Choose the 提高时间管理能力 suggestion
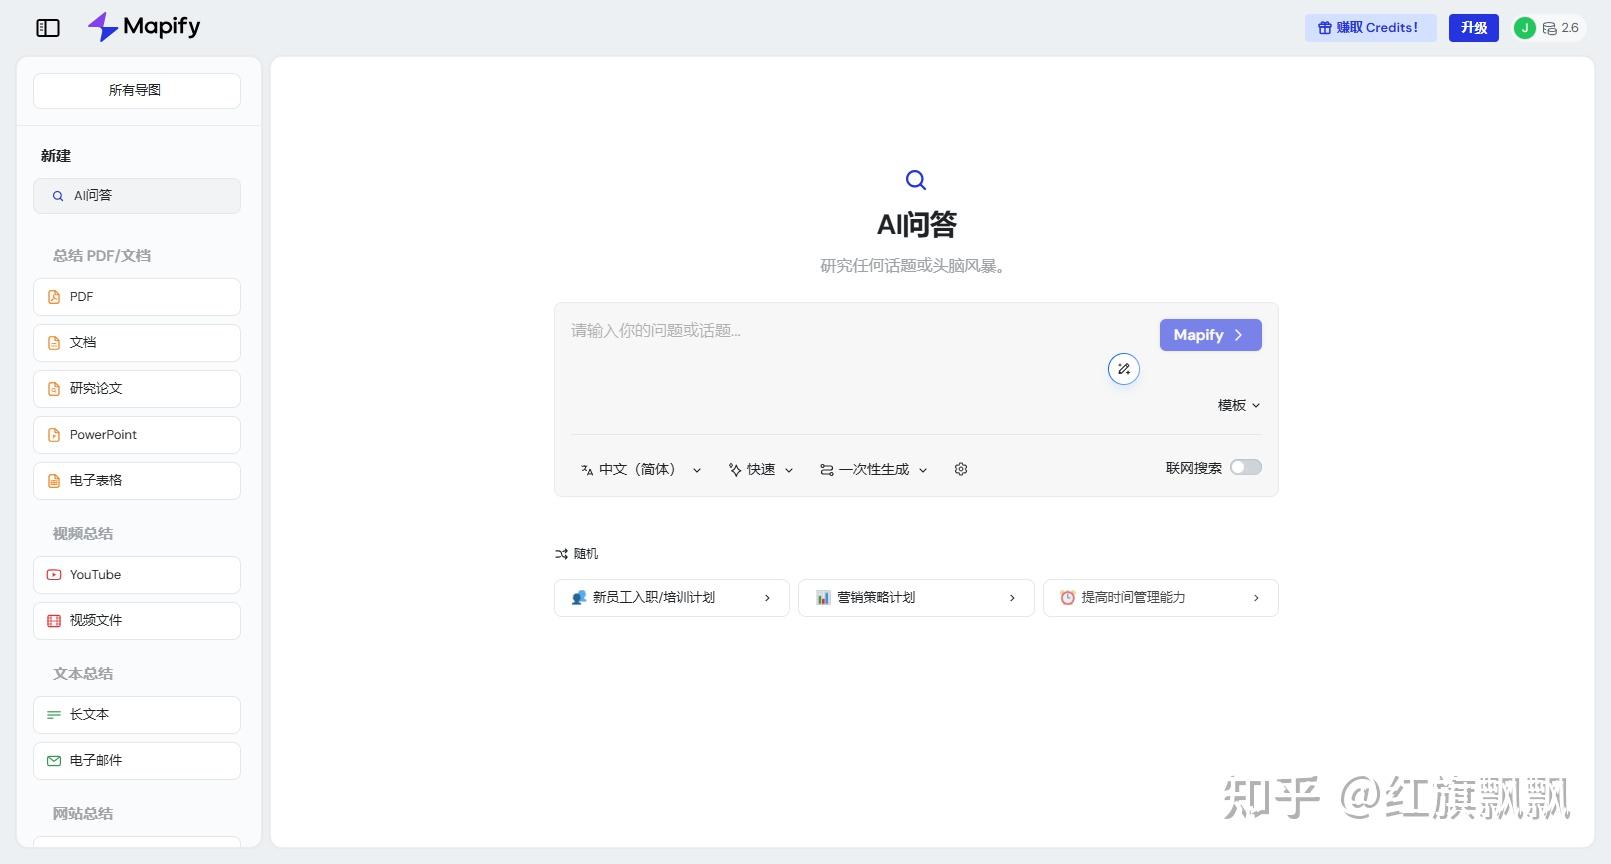The width and height of the screenshot is (1611, 864). [x=1161, y=598]
